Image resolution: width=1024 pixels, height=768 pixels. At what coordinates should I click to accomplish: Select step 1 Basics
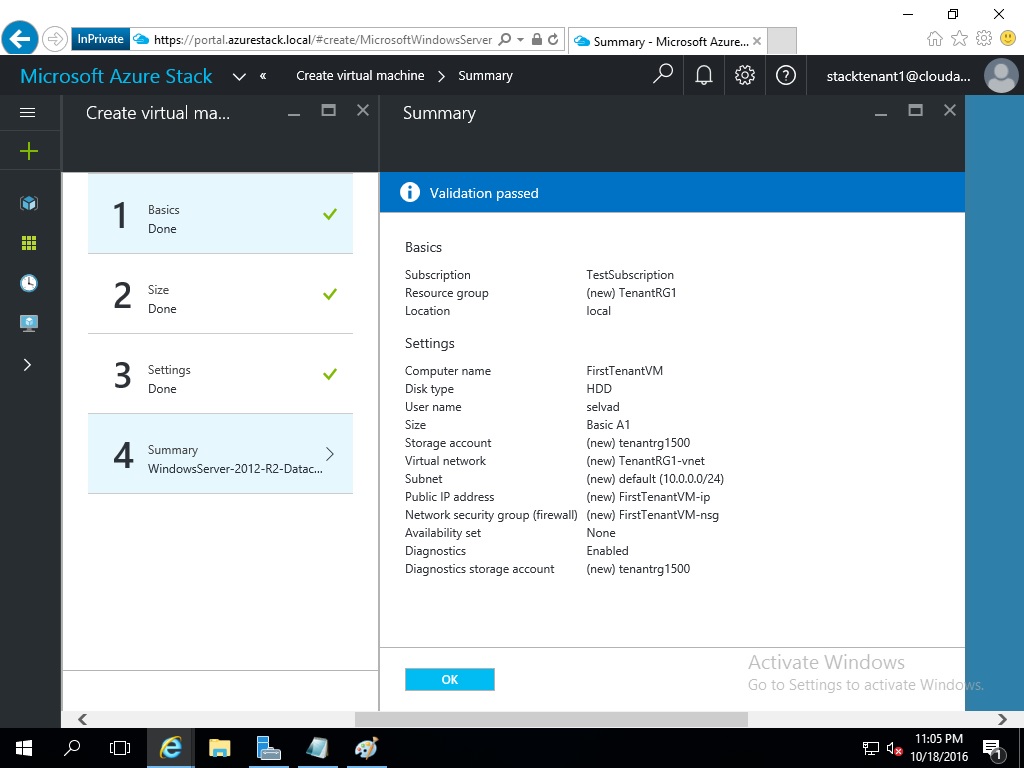220,214
